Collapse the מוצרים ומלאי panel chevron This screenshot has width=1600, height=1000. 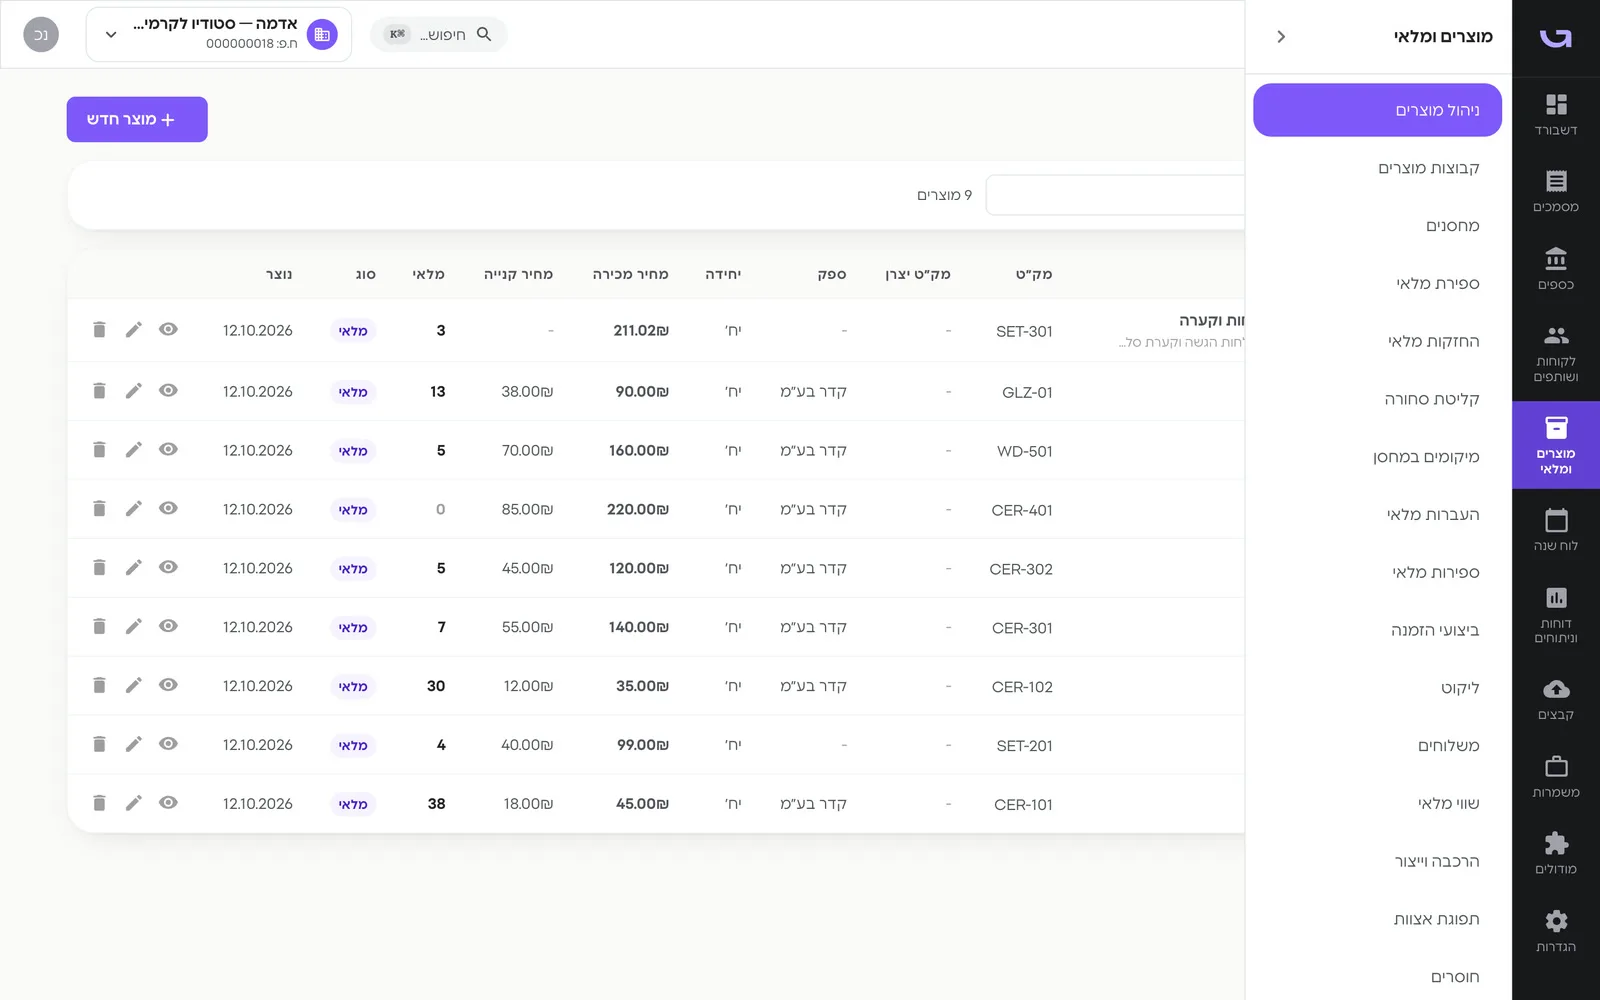coord(1281,37)
